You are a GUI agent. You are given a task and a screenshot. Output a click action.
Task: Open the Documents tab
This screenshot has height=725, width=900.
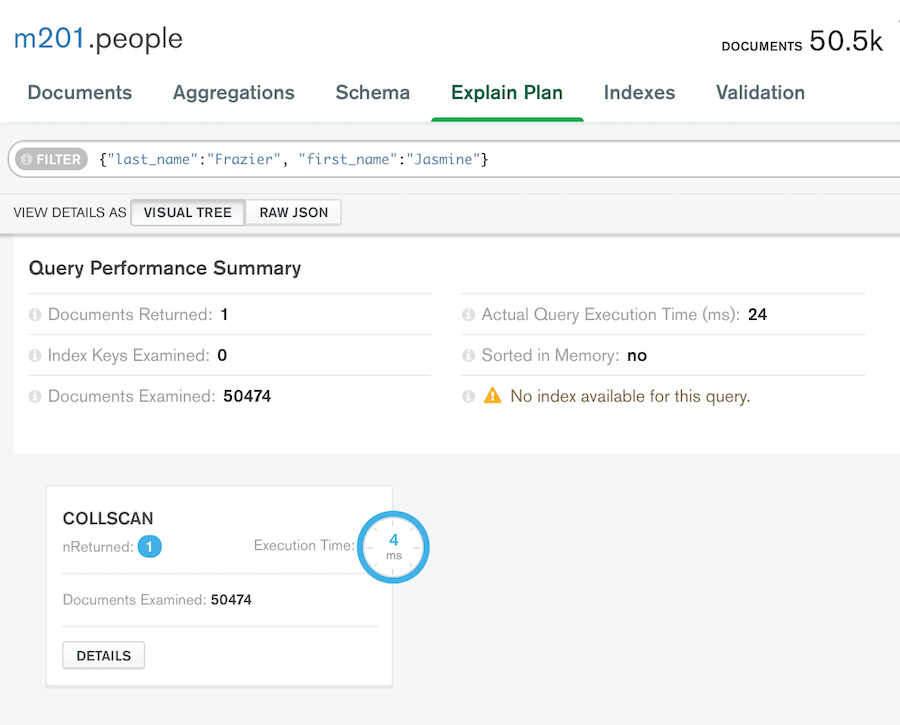pos(80,92)
